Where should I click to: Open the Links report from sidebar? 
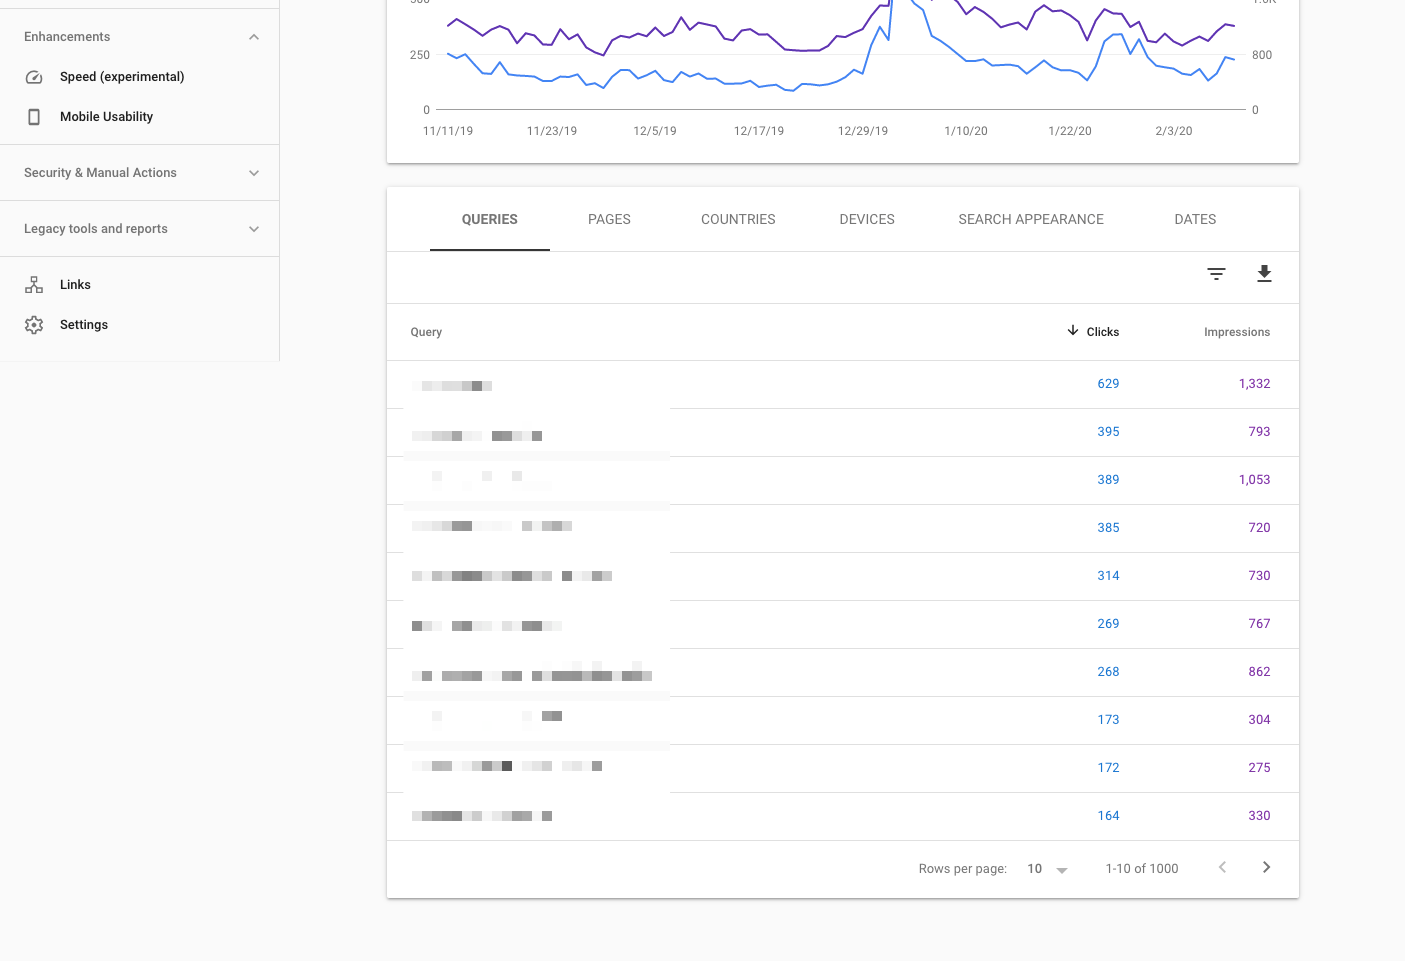75,285
